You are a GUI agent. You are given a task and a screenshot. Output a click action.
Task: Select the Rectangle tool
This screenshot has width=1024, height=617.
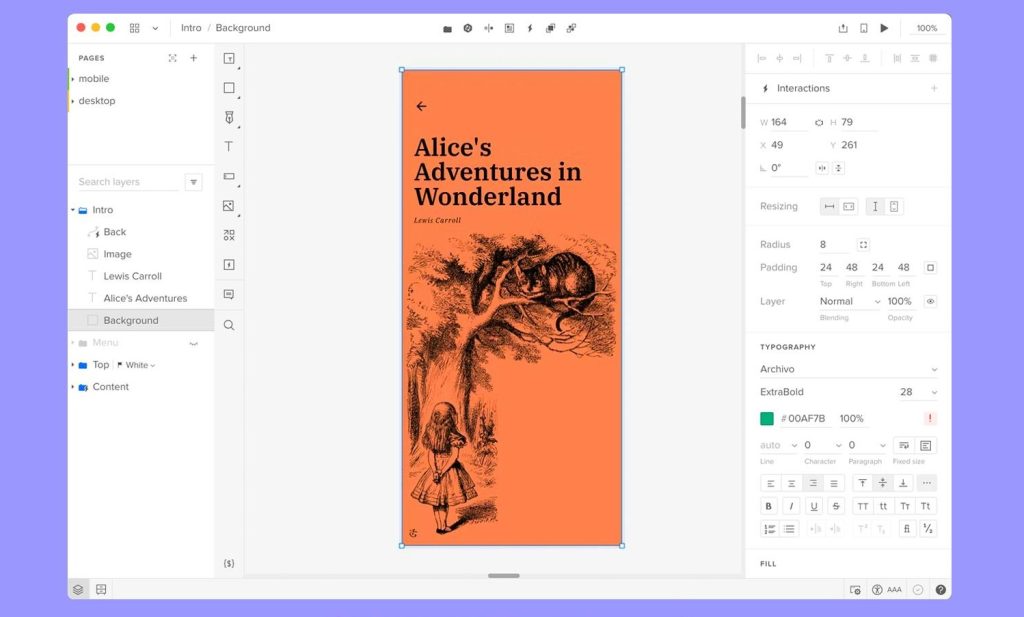point(229,88)
